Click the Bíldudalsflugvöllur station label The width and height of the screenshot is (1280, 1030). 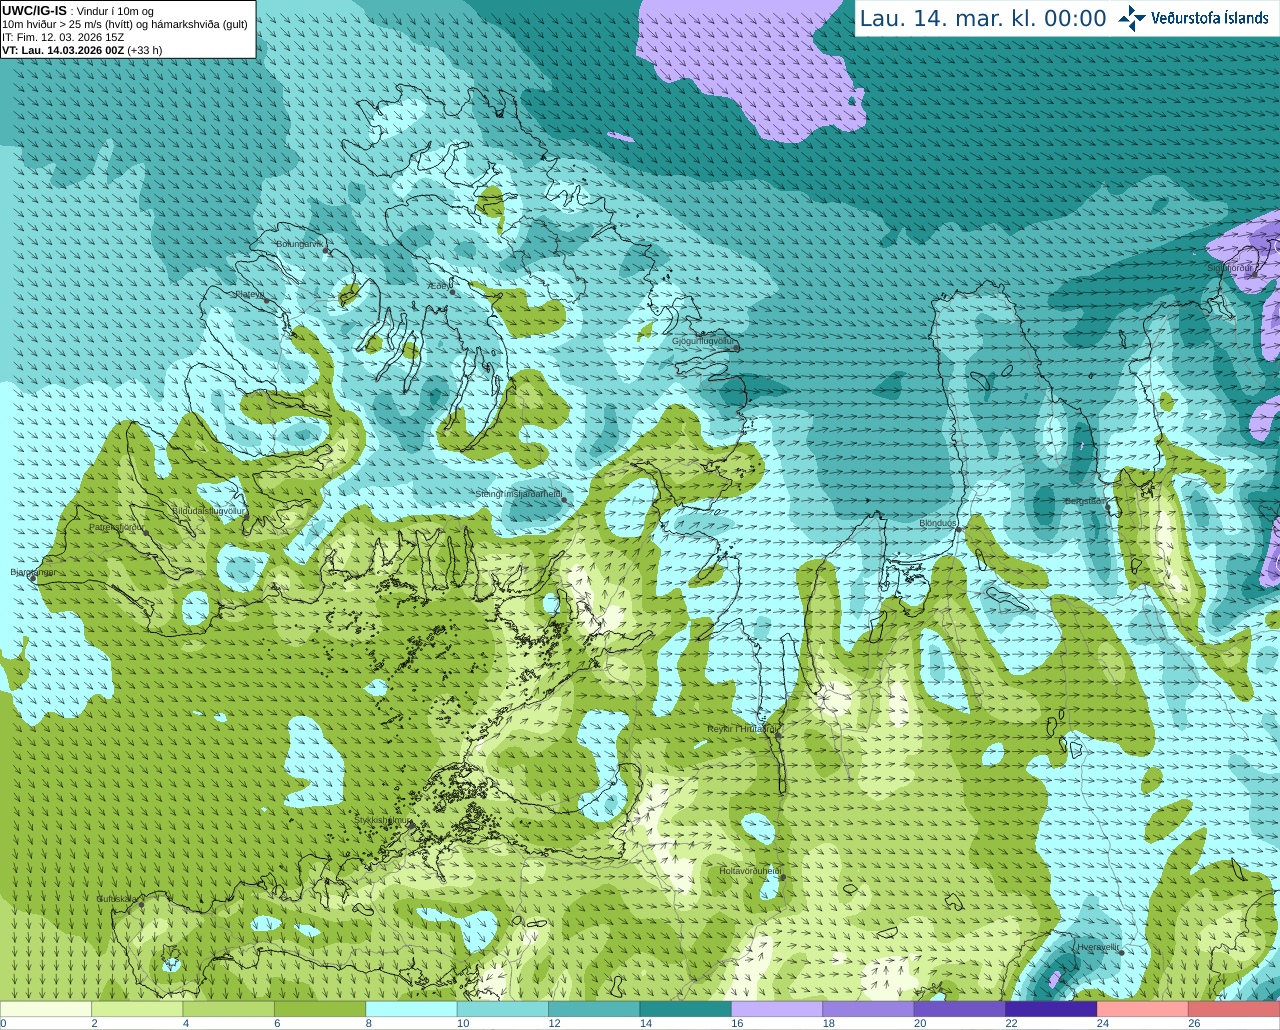[208, 511]
